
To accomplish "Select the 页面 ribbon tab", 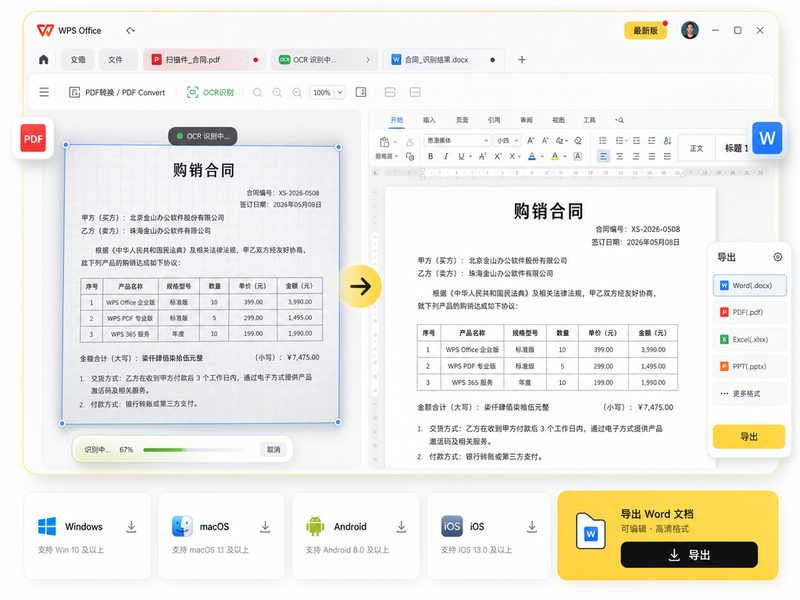I will [462, 120].
